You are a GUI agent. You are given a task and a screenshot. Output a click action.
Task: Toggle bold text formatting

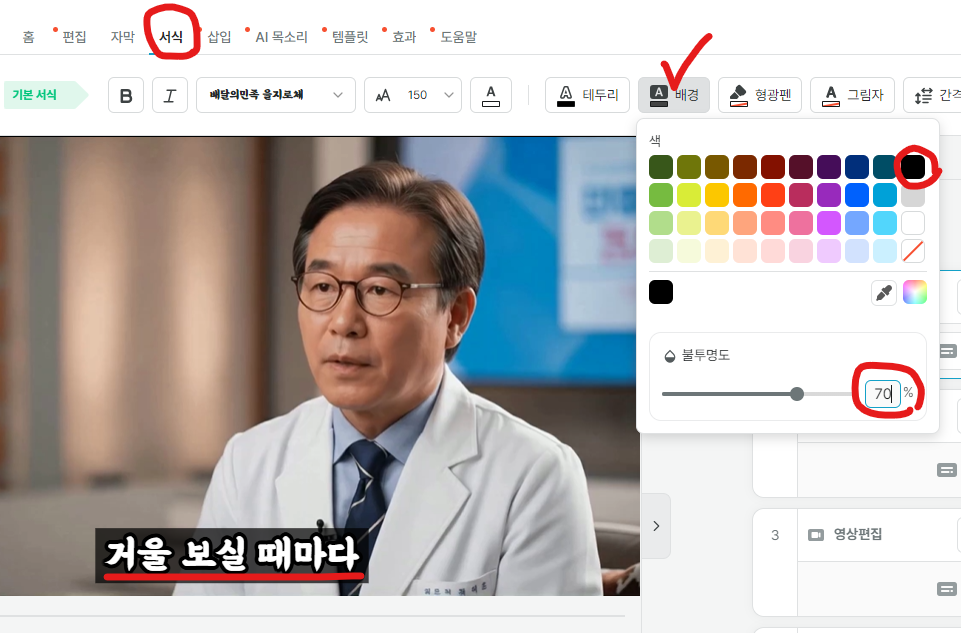click(x=125, y=95)
